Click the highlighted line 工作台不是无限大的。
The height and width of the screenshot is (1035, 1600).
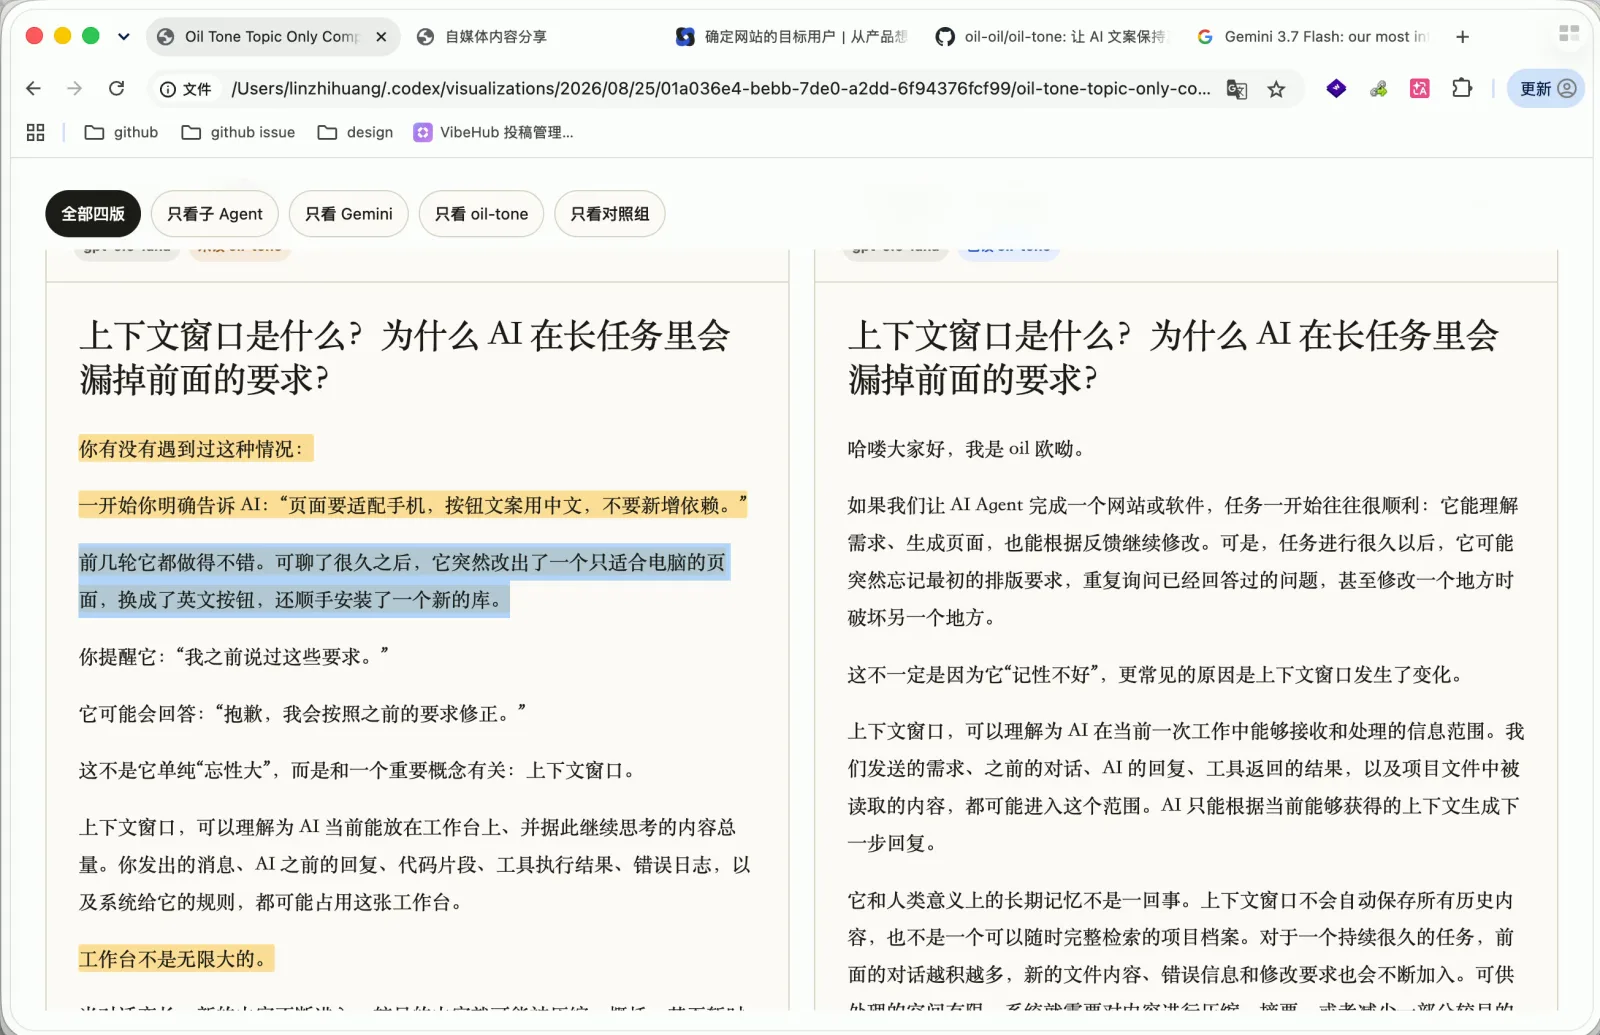coord(176,960)
